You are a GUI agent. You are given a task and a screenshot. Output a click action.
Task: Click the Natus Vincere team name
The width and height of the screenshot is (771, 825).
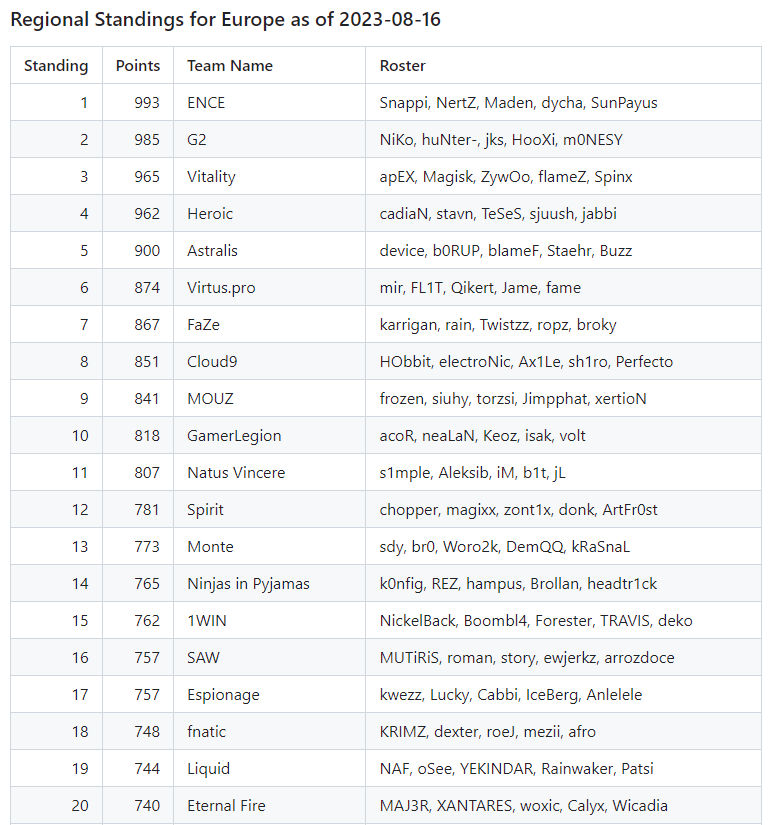click(x=236, y=472)
